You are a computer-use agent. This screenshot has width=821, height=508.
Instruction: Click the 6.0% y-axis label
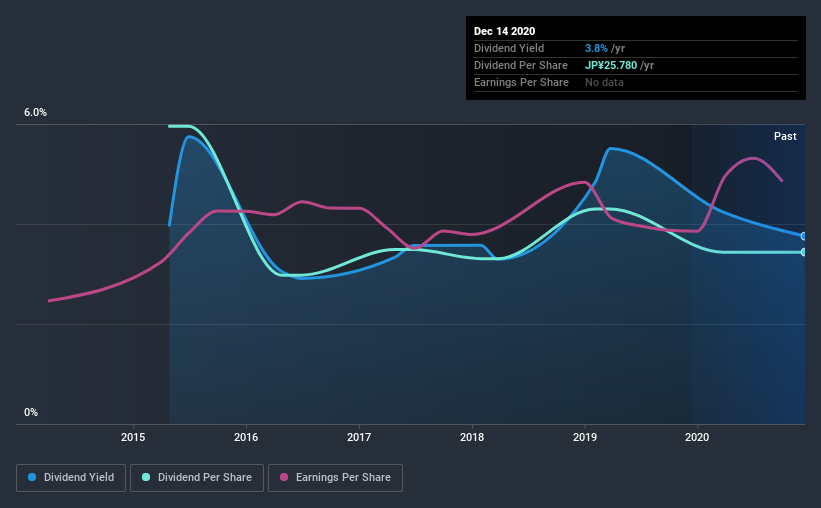(35, 113)
